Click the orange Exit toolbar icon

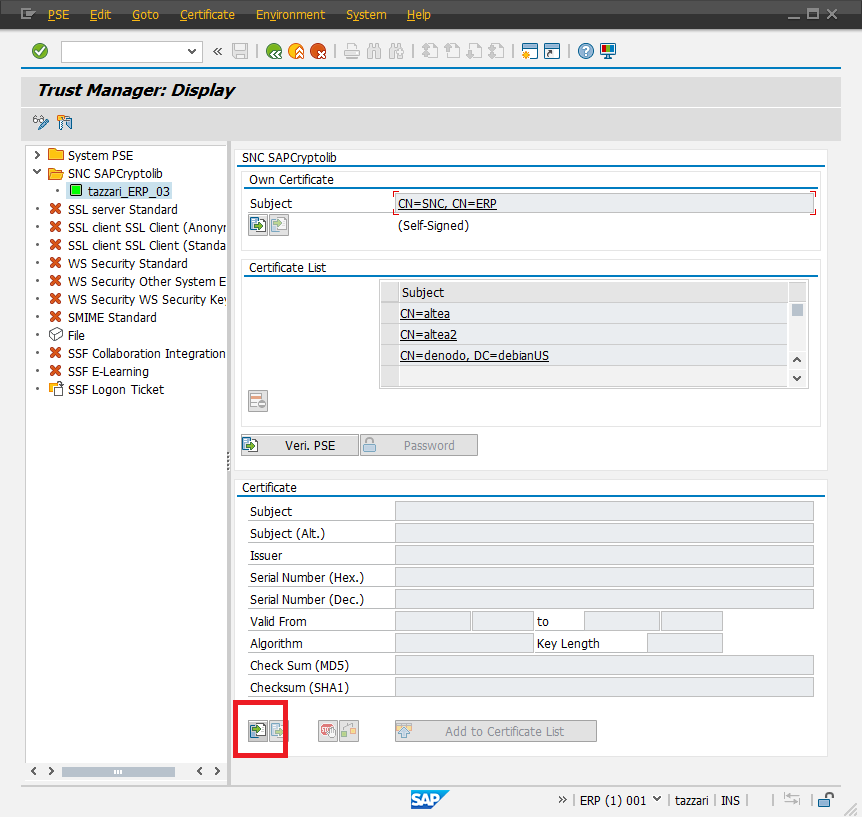(x=296, y=52)
